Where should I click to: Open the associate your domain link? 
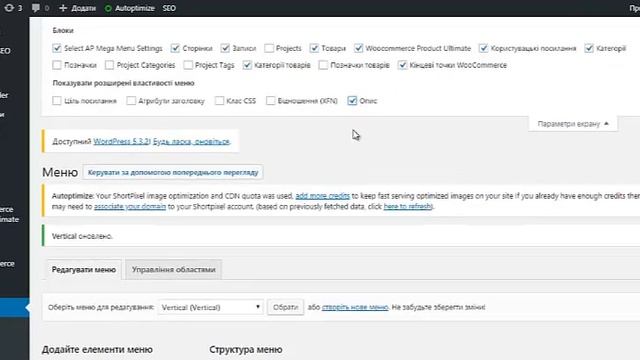(x=130, y=207)
